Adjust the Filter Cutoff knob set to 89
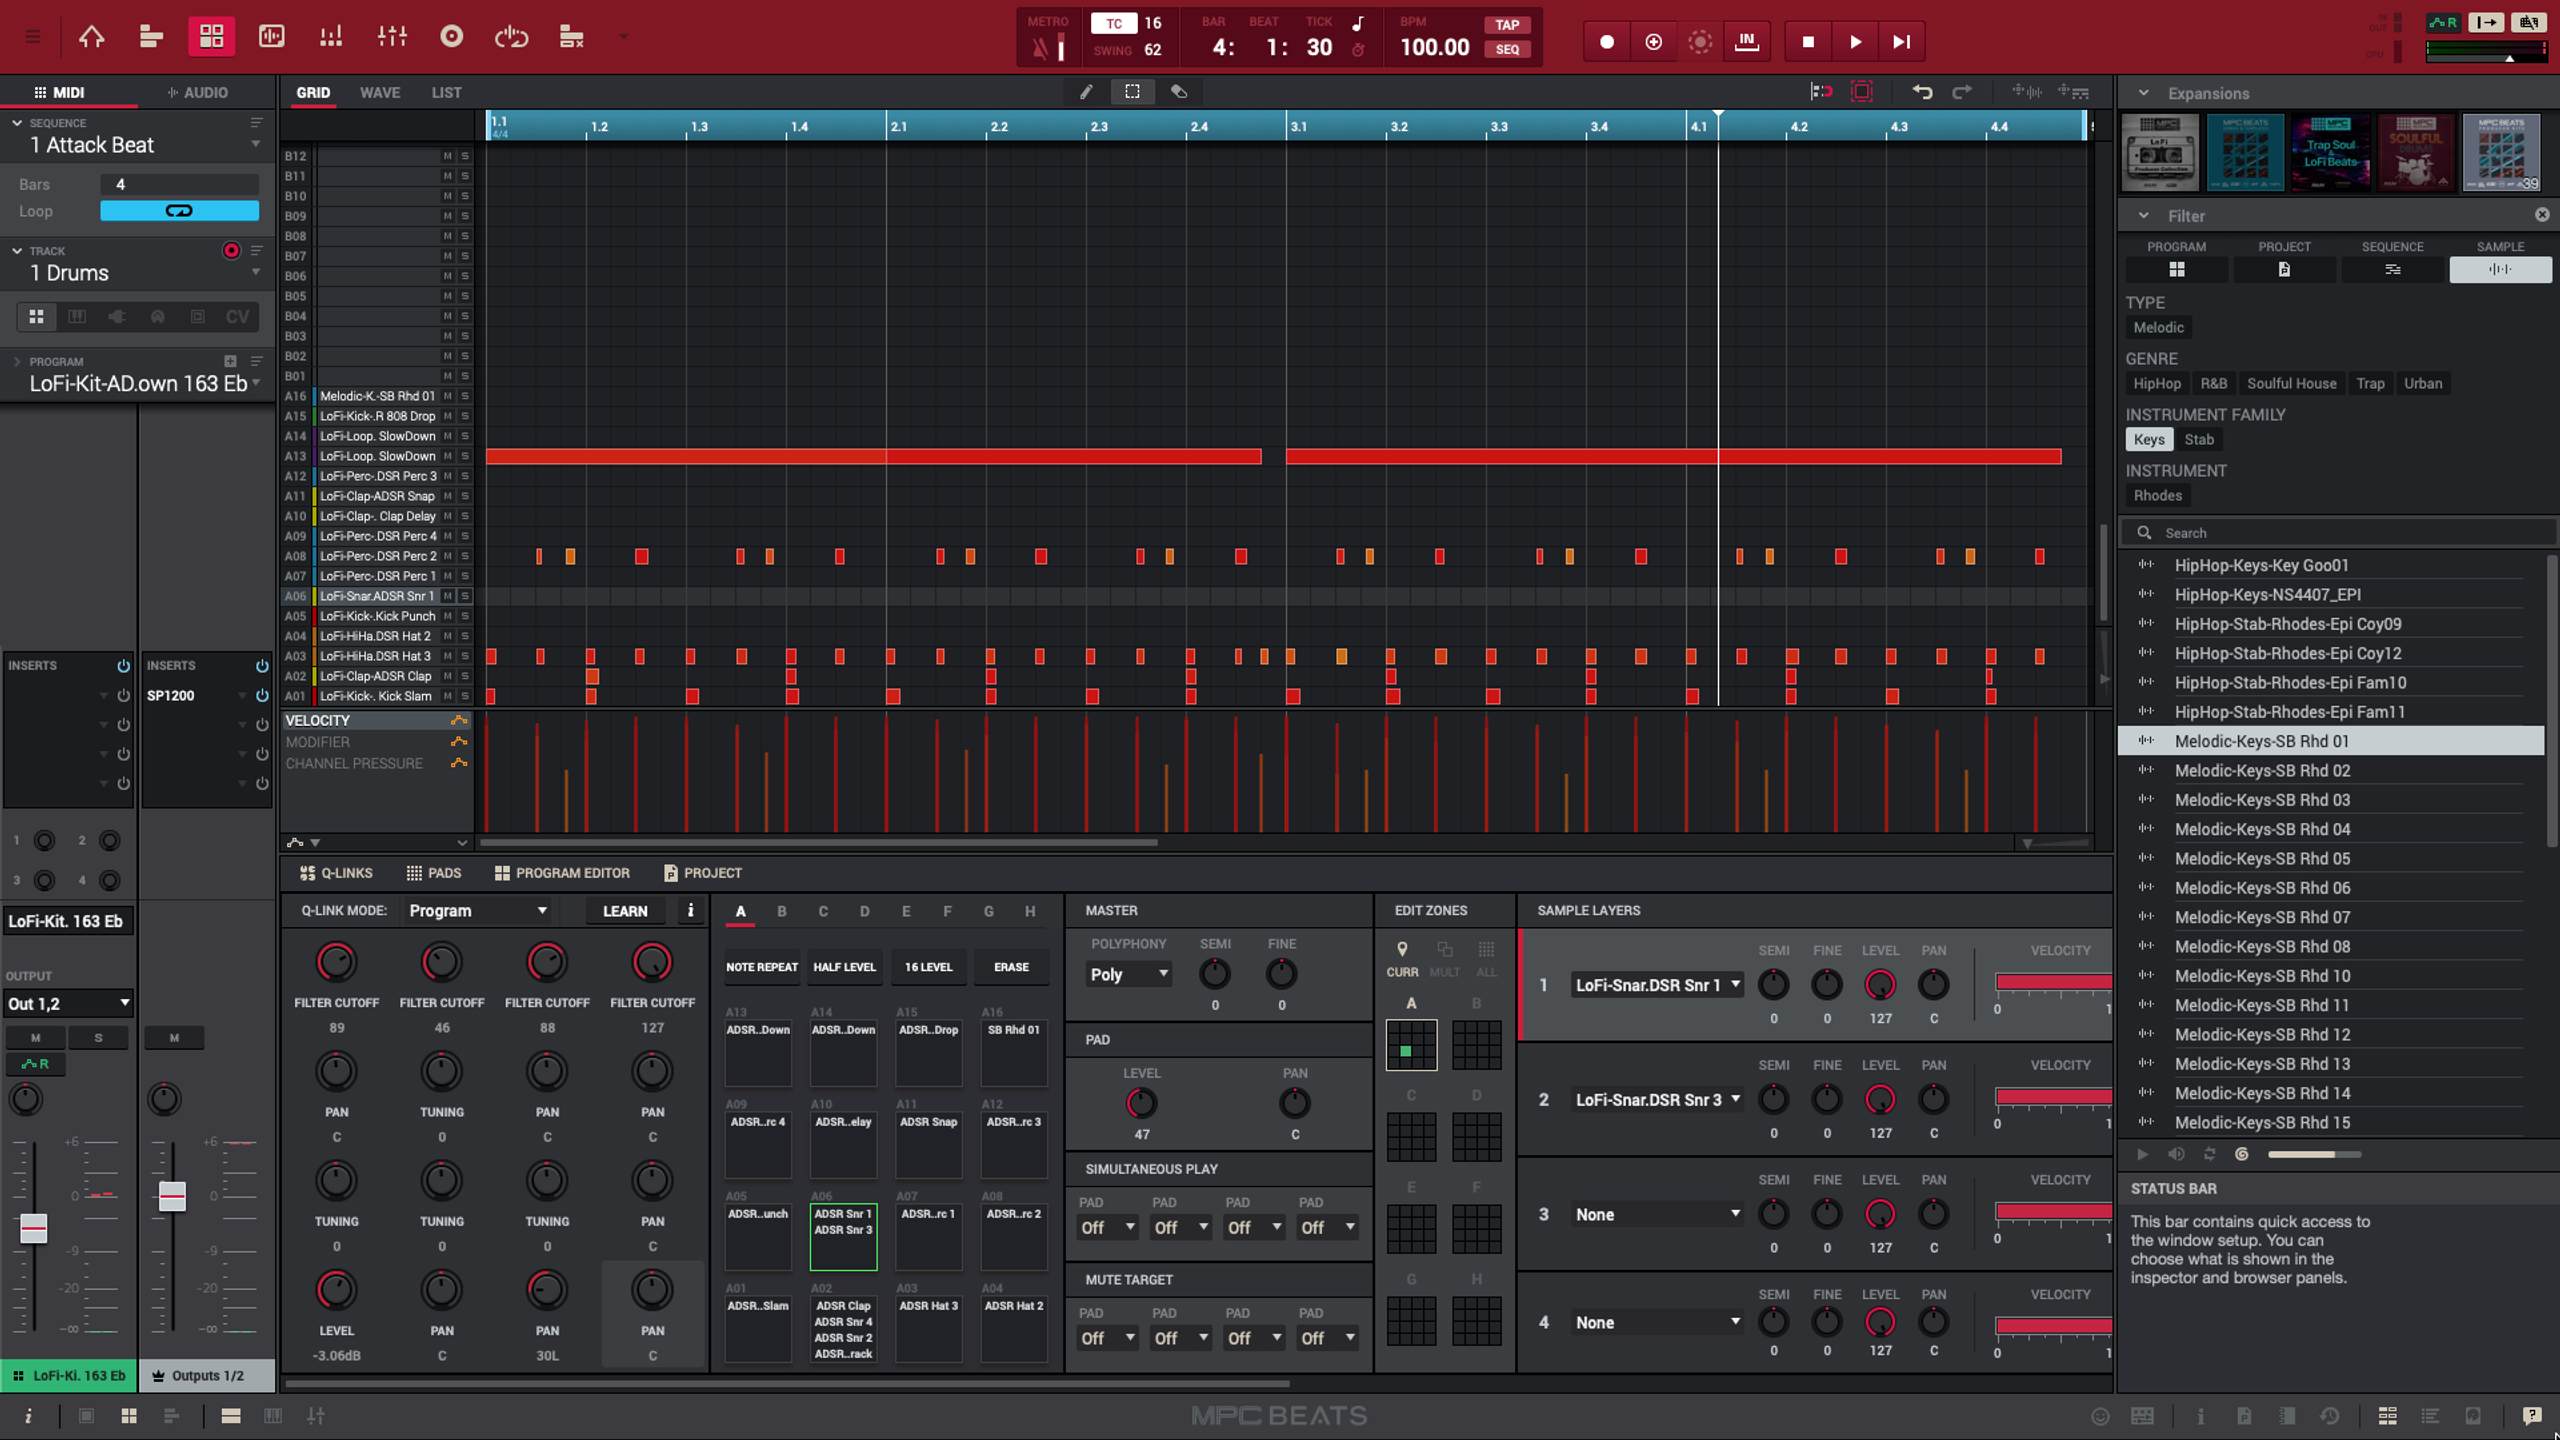This screenshot has height=1440, width=2560. coord(337,962)
